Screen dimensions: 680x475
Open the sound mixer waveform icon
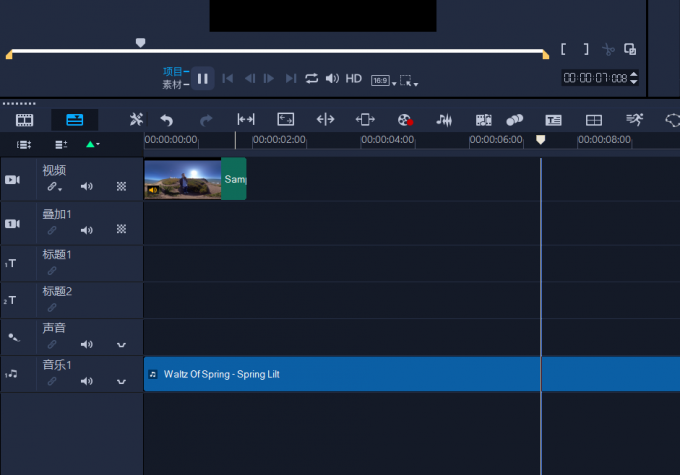pyautogui.click(x=444, y=120)
